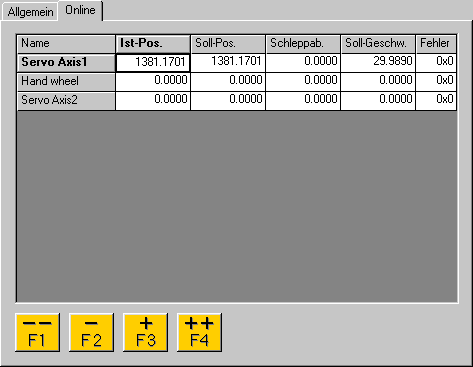The width and height of the screenshot is (473, 367).
Task: Click Servo Axis1 Ist-Pos. value 1381.1701
Action: [x=153, y=63]
